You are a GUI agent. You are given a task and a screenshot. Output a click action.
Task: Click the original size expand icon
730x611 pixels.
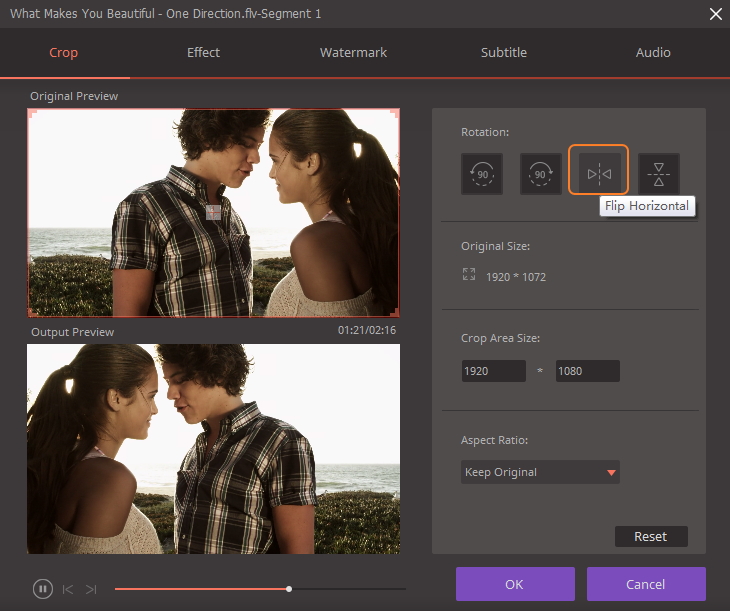[469, 274]
